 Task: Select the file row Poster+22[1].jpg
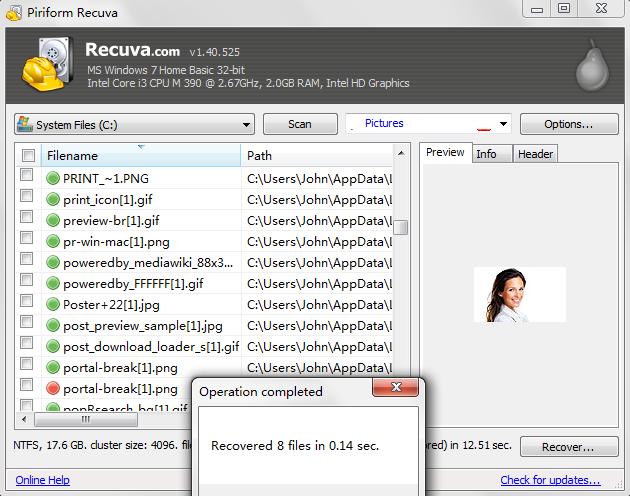click(204, 304)
